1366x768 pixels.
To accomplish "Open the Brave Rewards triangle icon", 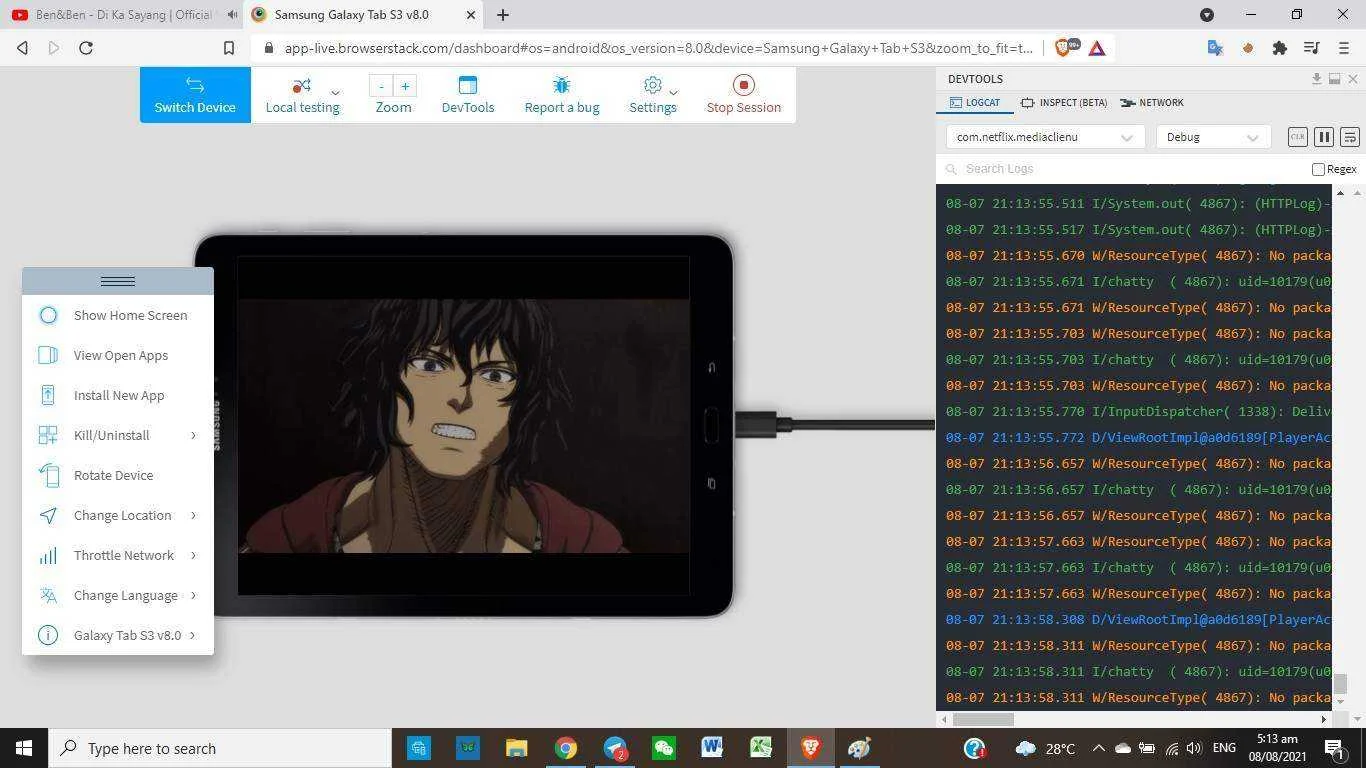I will [1097, 48].
